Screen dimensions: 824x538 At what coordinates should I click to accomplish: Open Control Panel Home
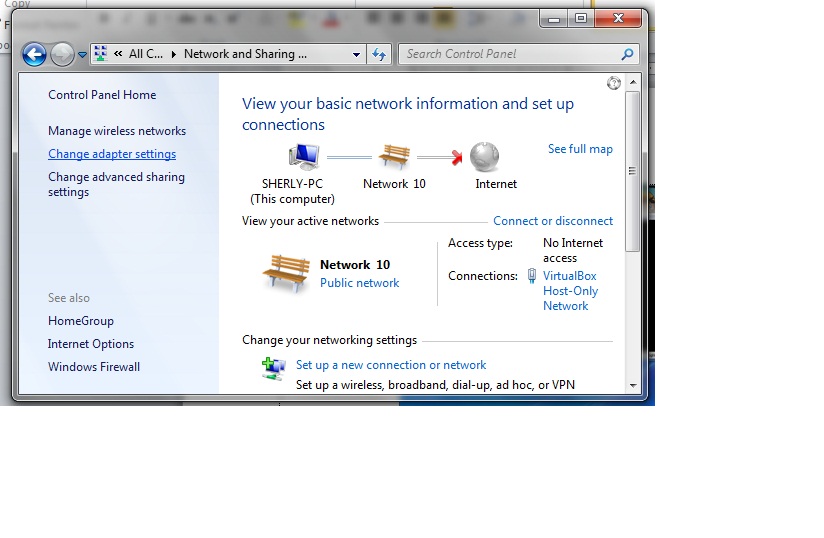tap(102, 95)
